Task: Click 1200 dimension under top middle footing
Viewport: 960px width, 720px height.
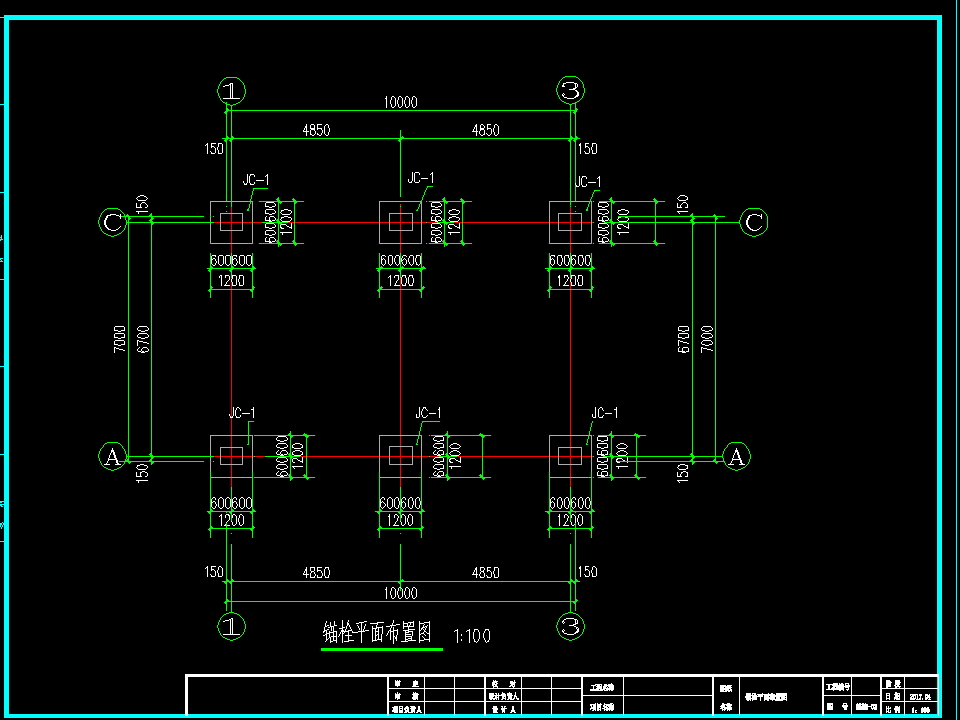Action: tap(400, 281)
